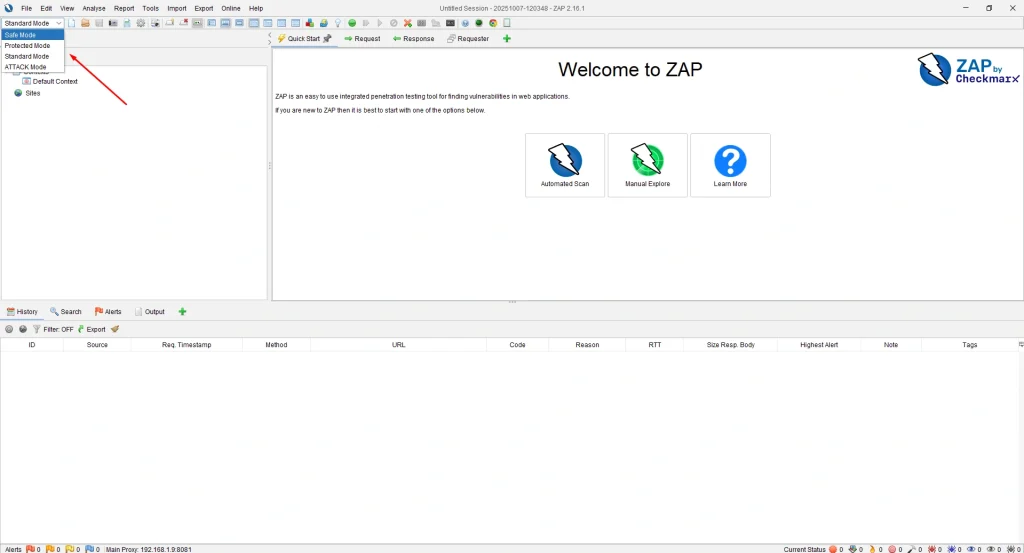1024x553 pixels.
Task: Select ATTACK Mode in the dropdown list
Action: point(25,67)
